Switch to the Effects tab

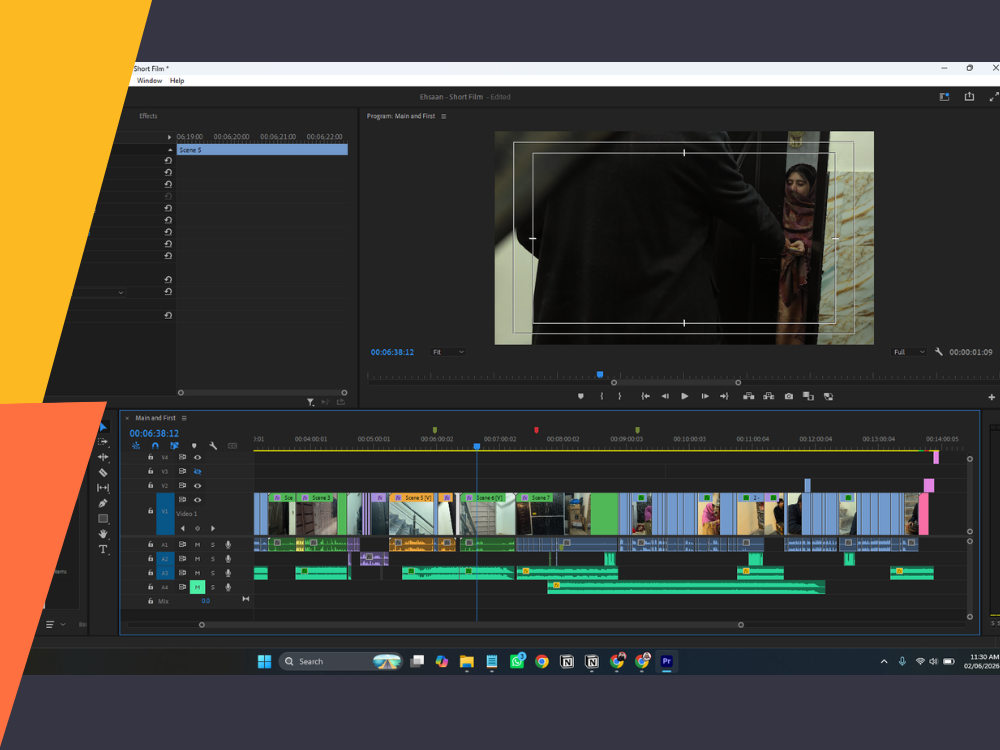(x=148, y=116)
